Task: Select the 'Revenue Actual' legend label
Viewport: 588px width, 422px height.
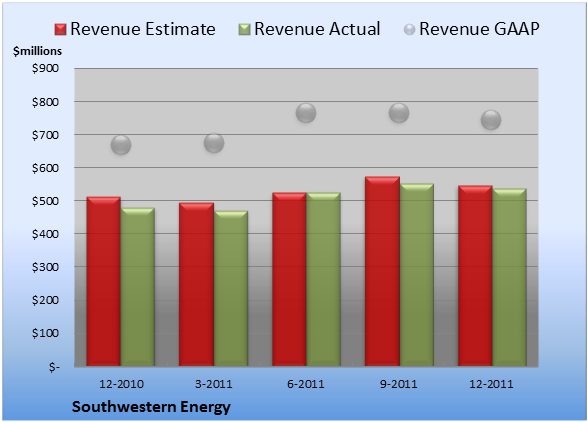Action: point(317,29)
